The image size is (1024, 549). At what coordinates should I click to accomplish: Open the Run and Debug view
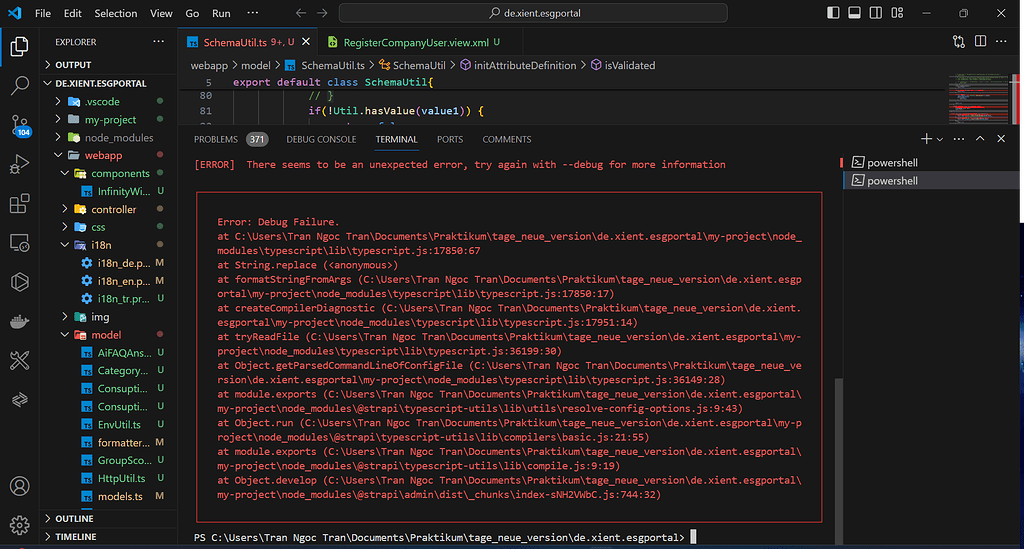pos(19,164)
